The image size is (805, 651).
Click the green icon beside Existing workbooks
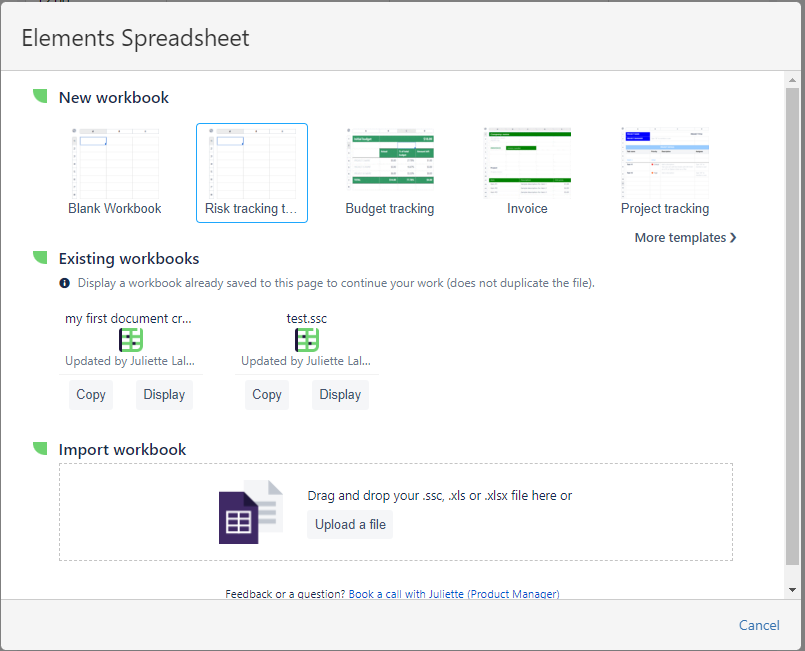coord(40,257)
